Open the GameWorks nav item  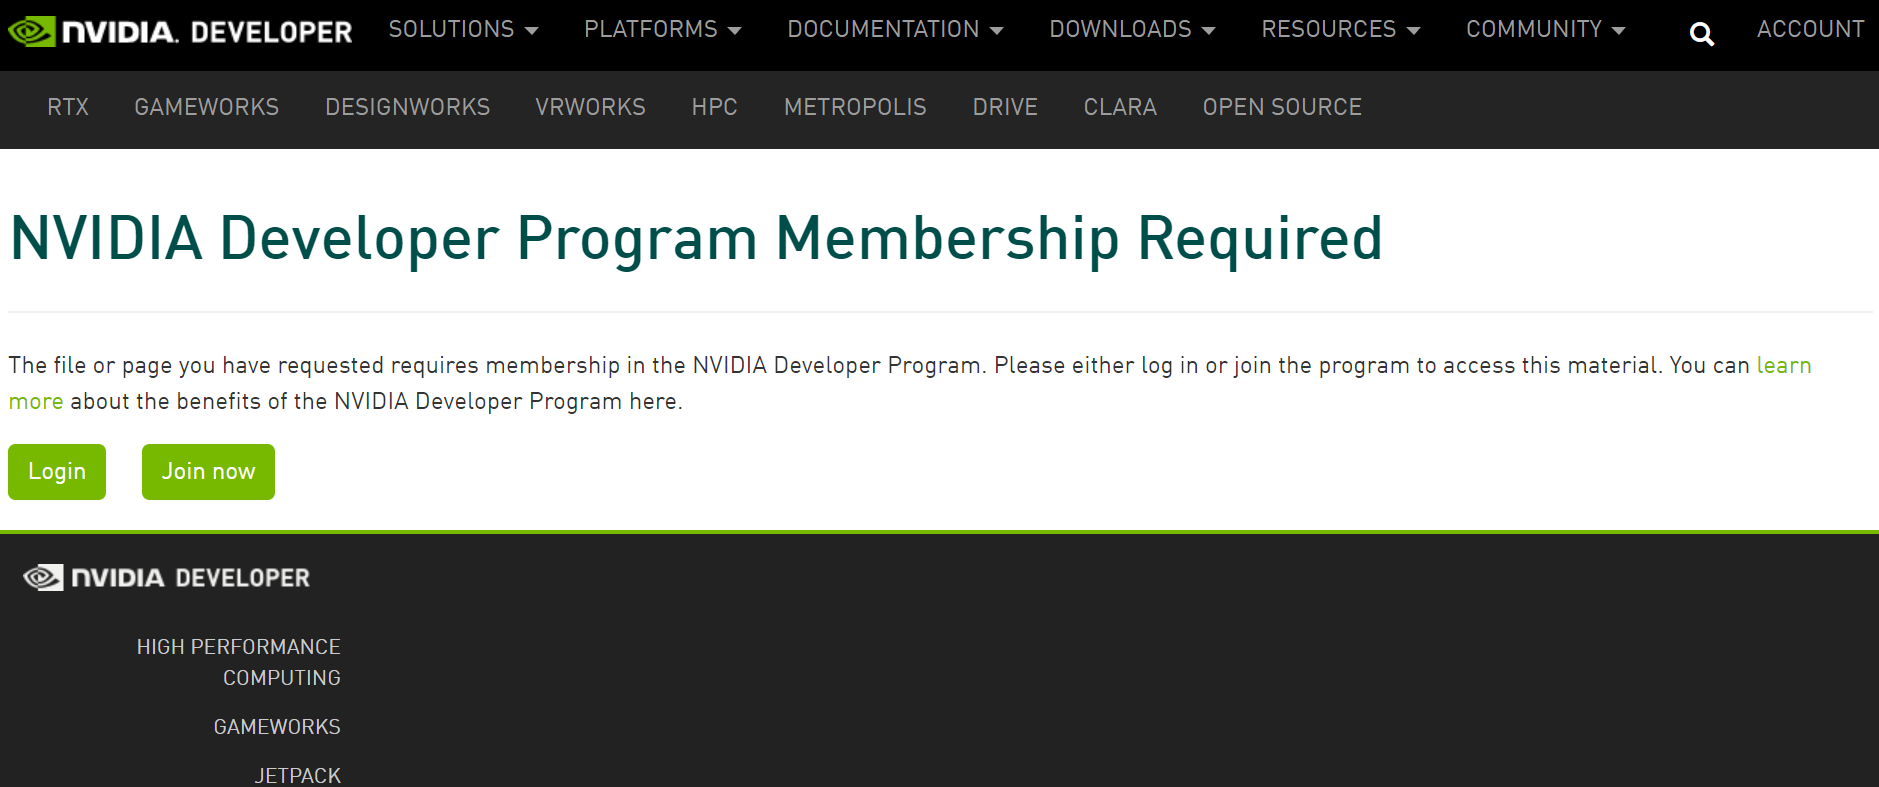click(207, 107)
